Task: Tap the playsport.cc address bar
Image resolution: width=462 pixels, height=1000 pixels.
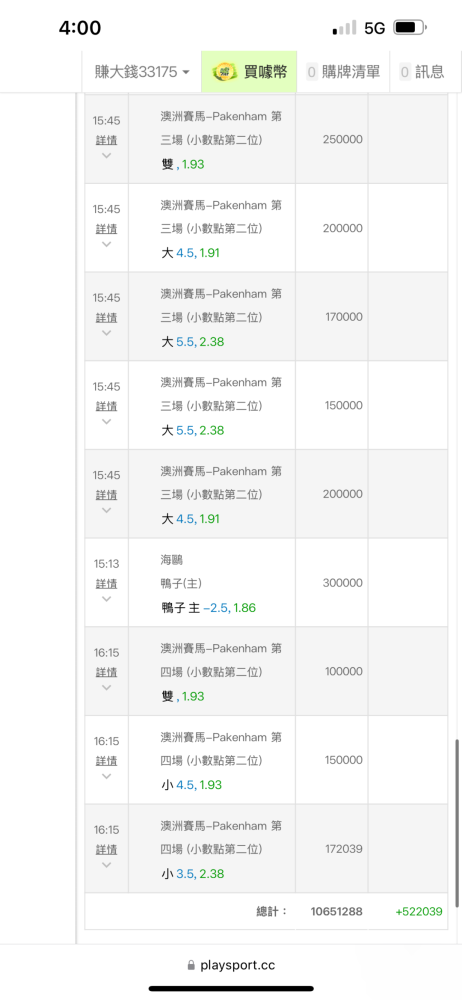Action: [x=231, y=966]
